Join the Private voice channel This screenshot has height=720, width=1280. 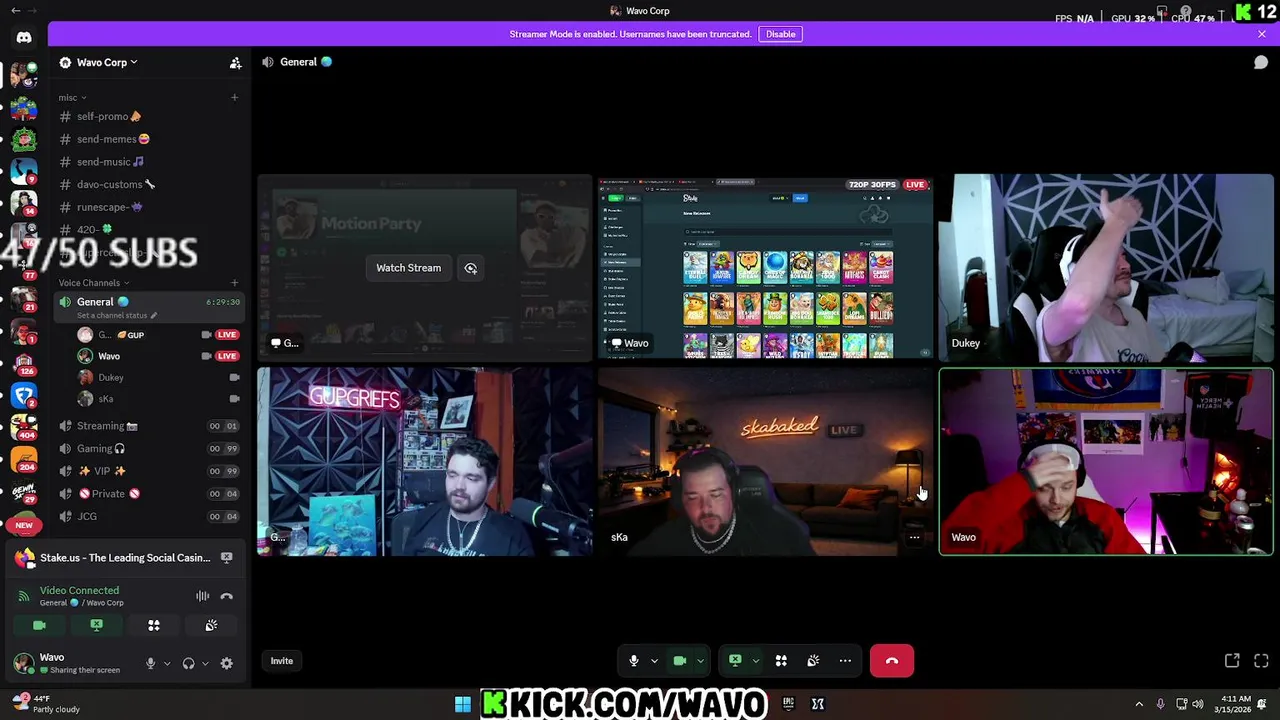[148, 494]
